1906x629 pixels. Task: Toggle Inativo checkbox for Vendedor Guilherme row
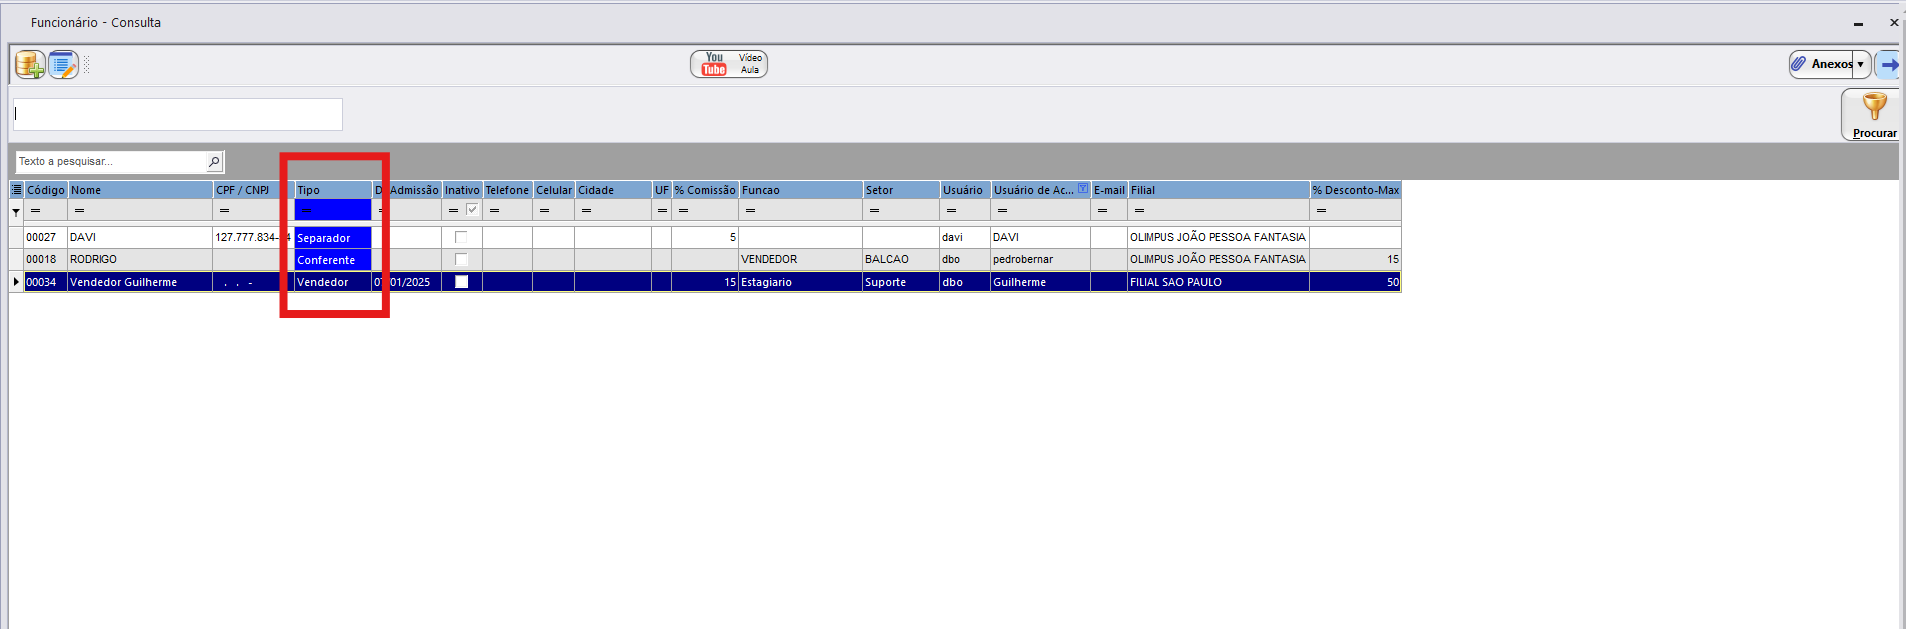(x=461, y=282)
